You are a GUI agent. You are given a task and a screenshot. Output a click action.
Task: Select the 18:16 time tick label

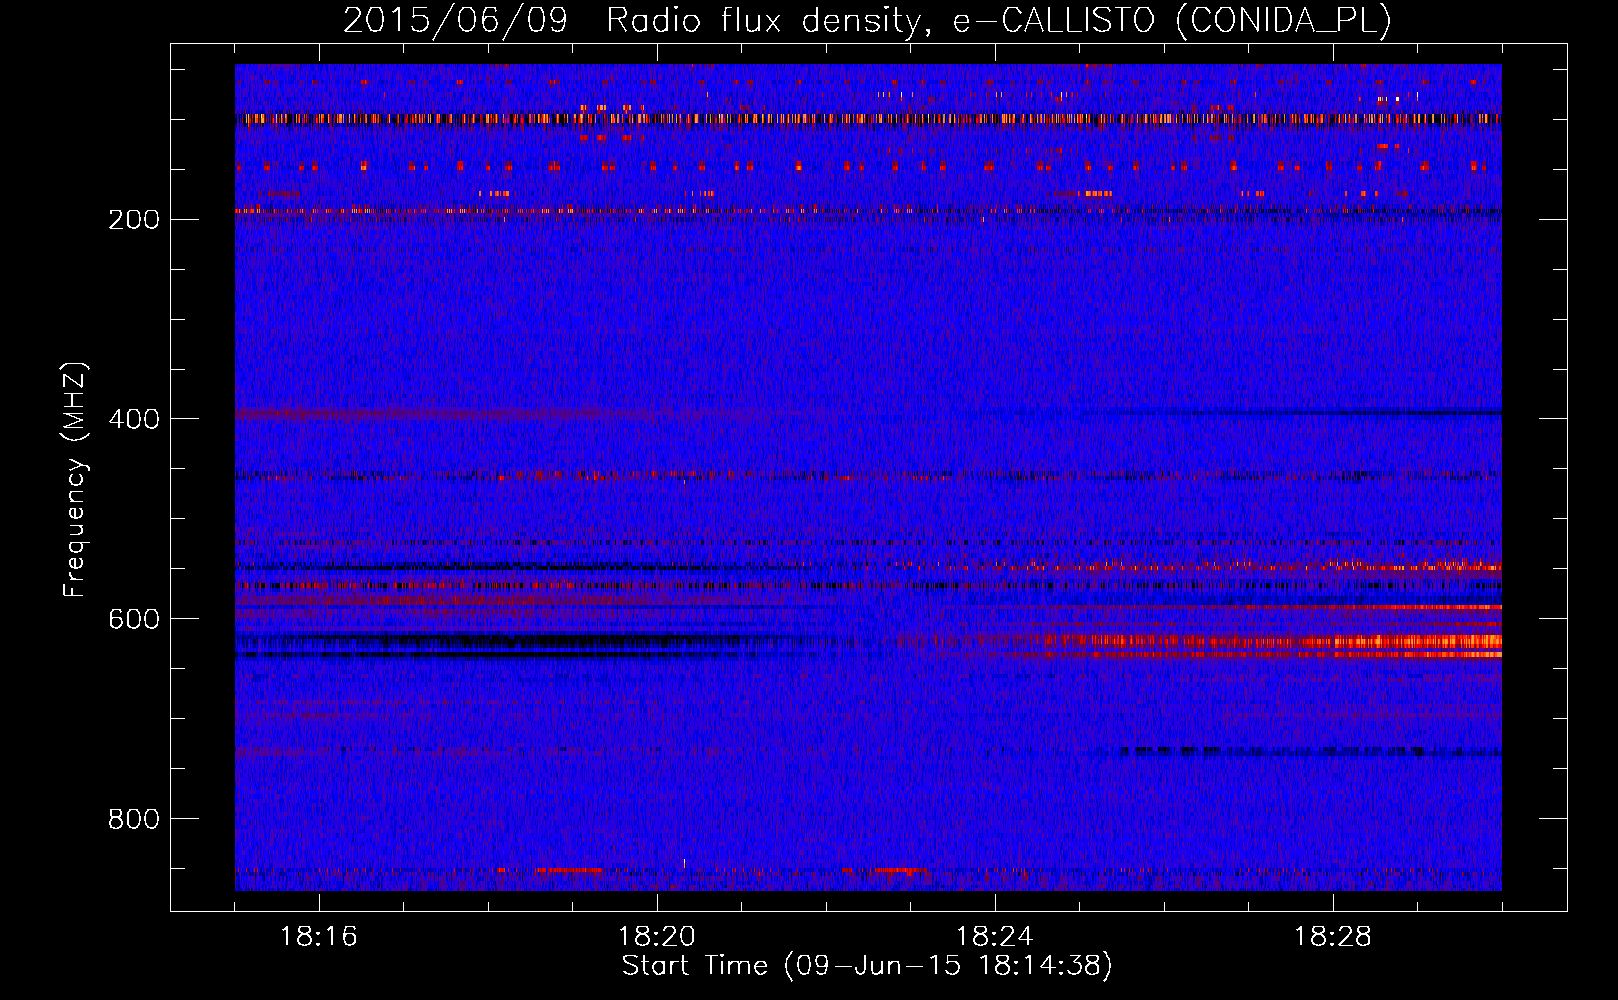click(x=318, y=937)
